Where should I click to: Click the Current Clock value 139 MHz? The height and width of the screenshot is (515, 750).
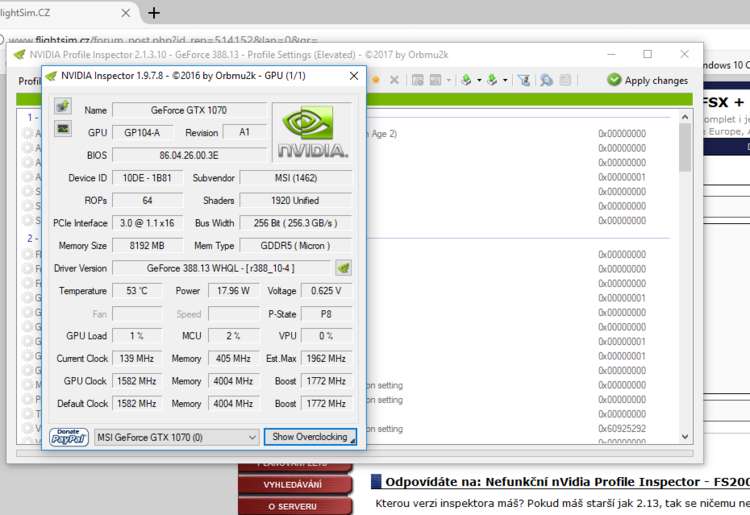point(137,358)
